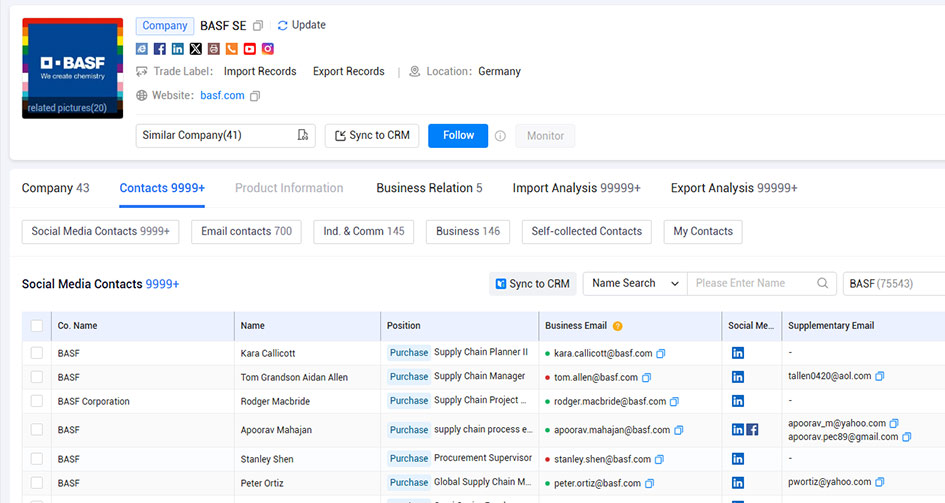Copy peter.ortiz@basf.com email address

pyautogui.click(x=649, y=483)
